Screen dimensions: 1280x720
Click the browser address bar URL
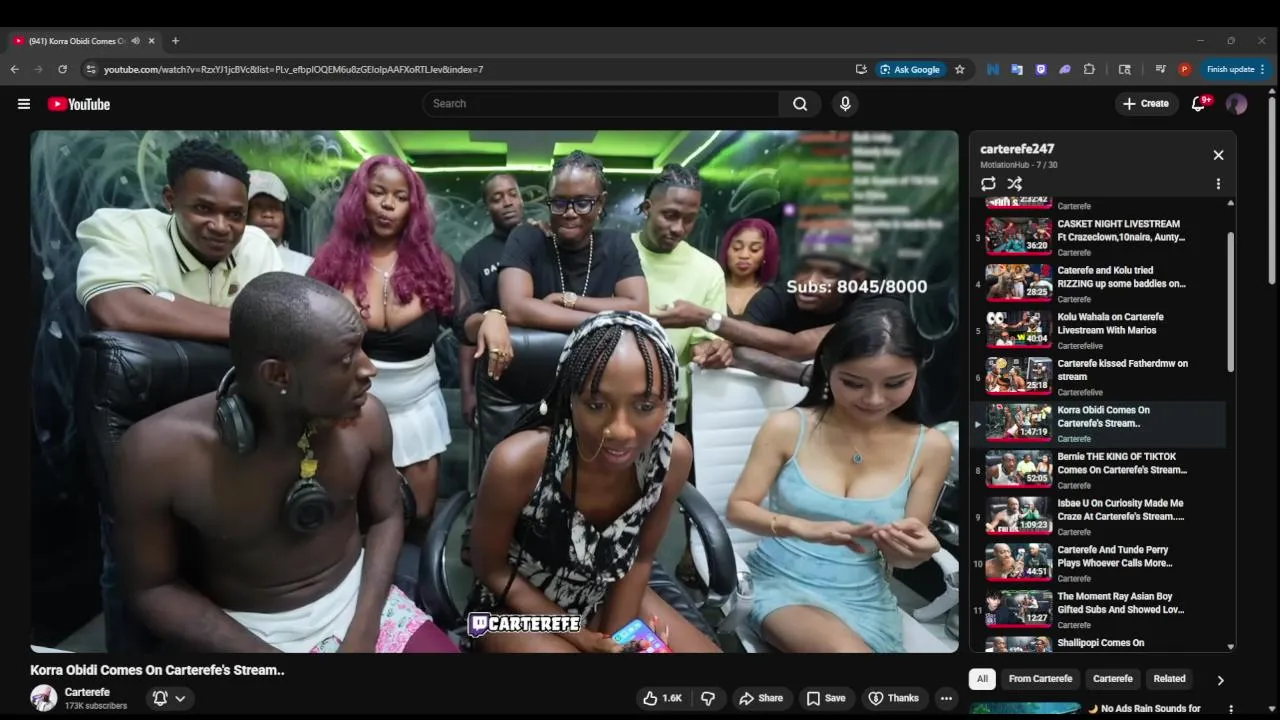293,69
